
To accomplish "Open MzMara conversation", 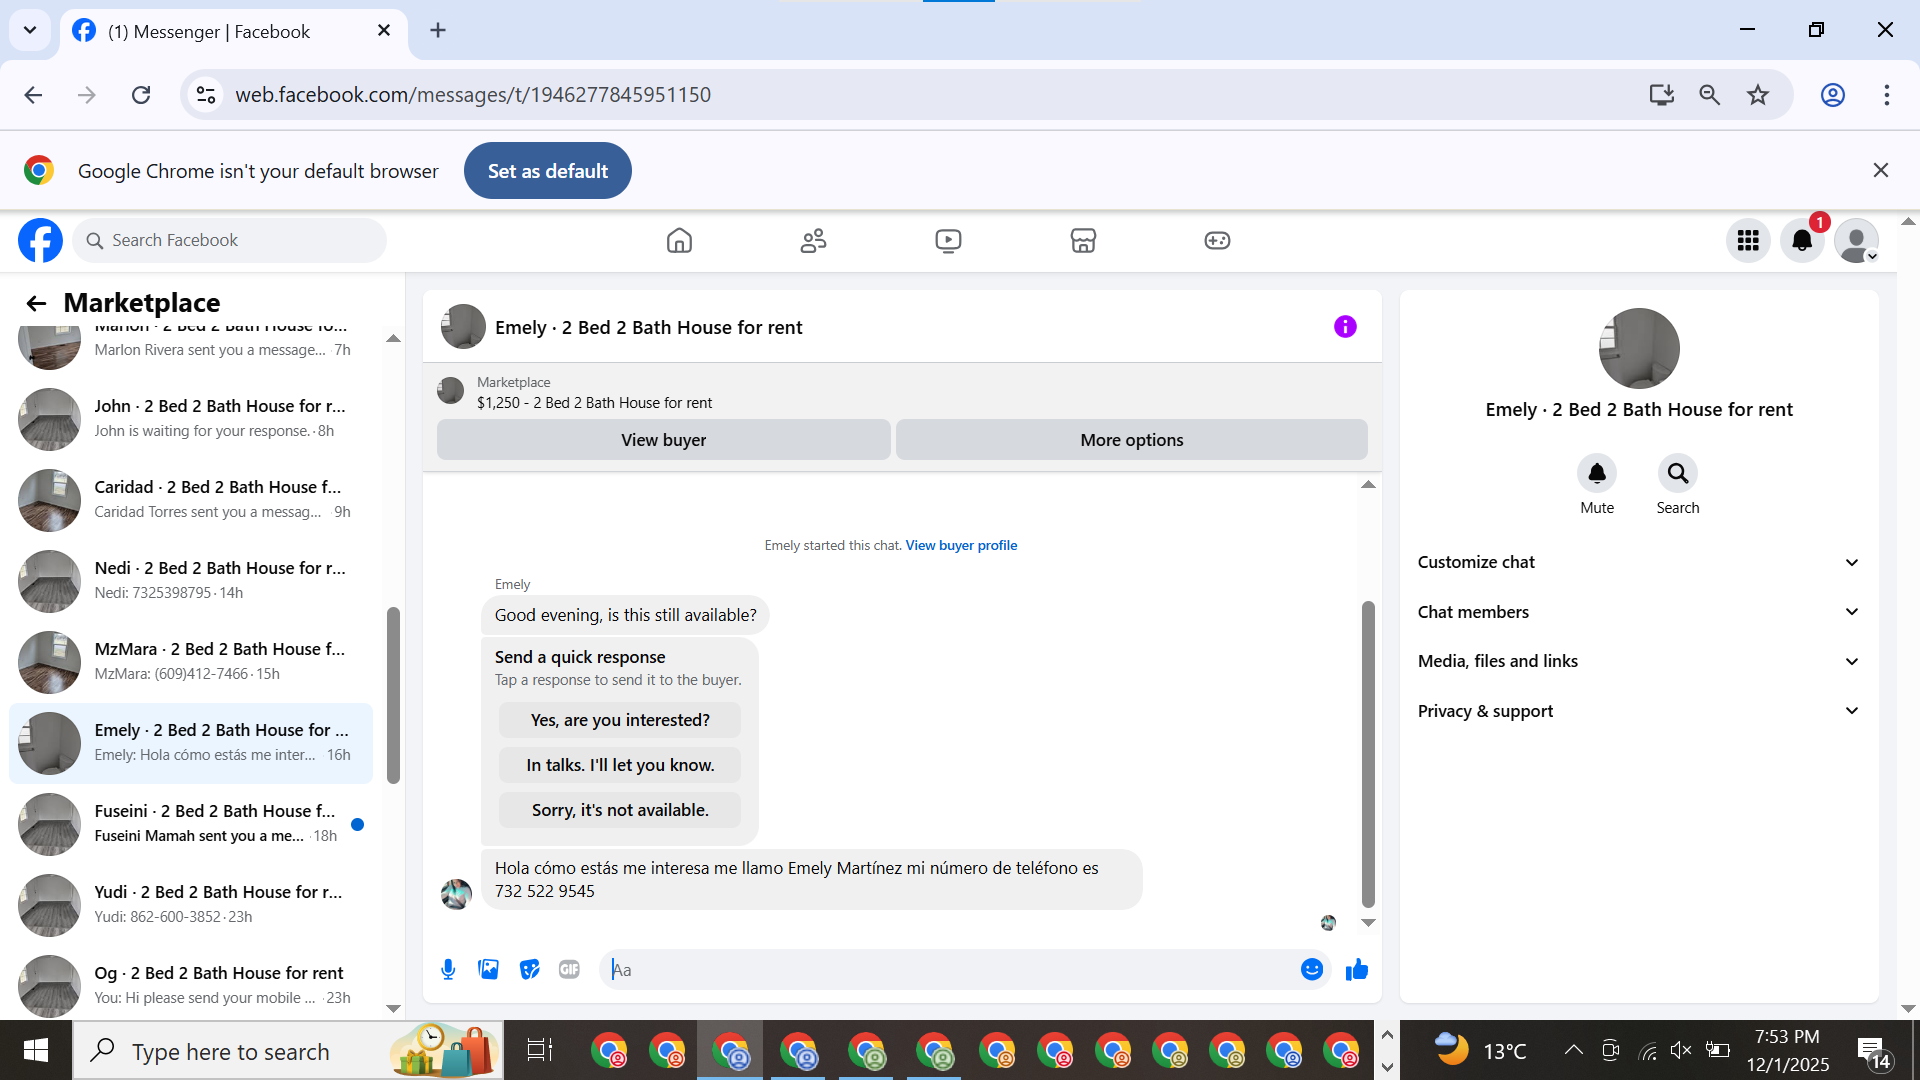I will [190, 661].
